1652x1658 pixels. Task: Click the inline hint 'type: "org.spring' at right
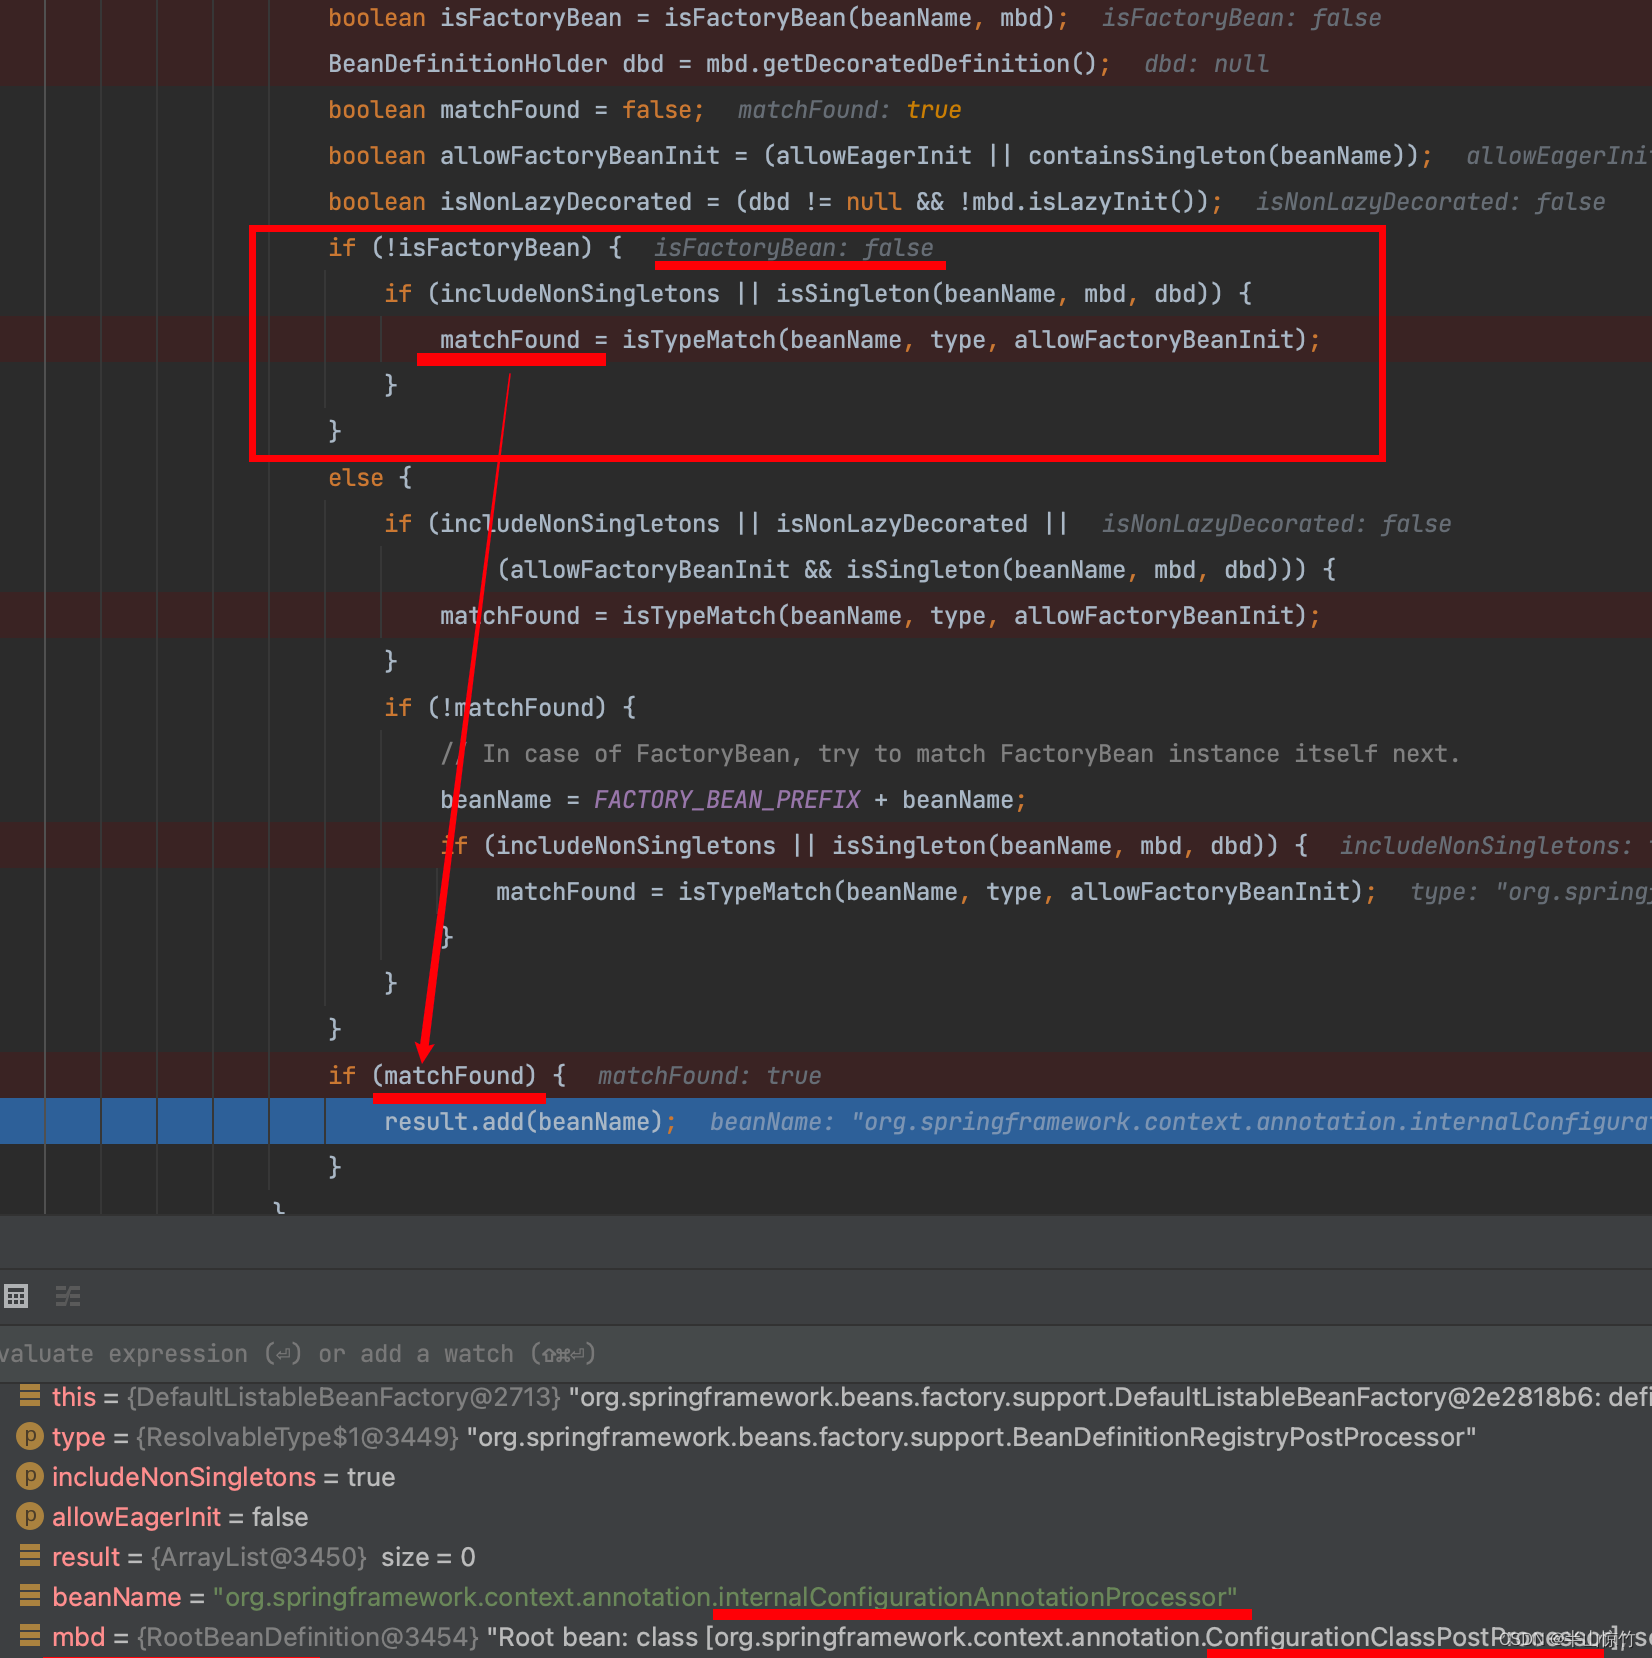(x=1530, y=891)
